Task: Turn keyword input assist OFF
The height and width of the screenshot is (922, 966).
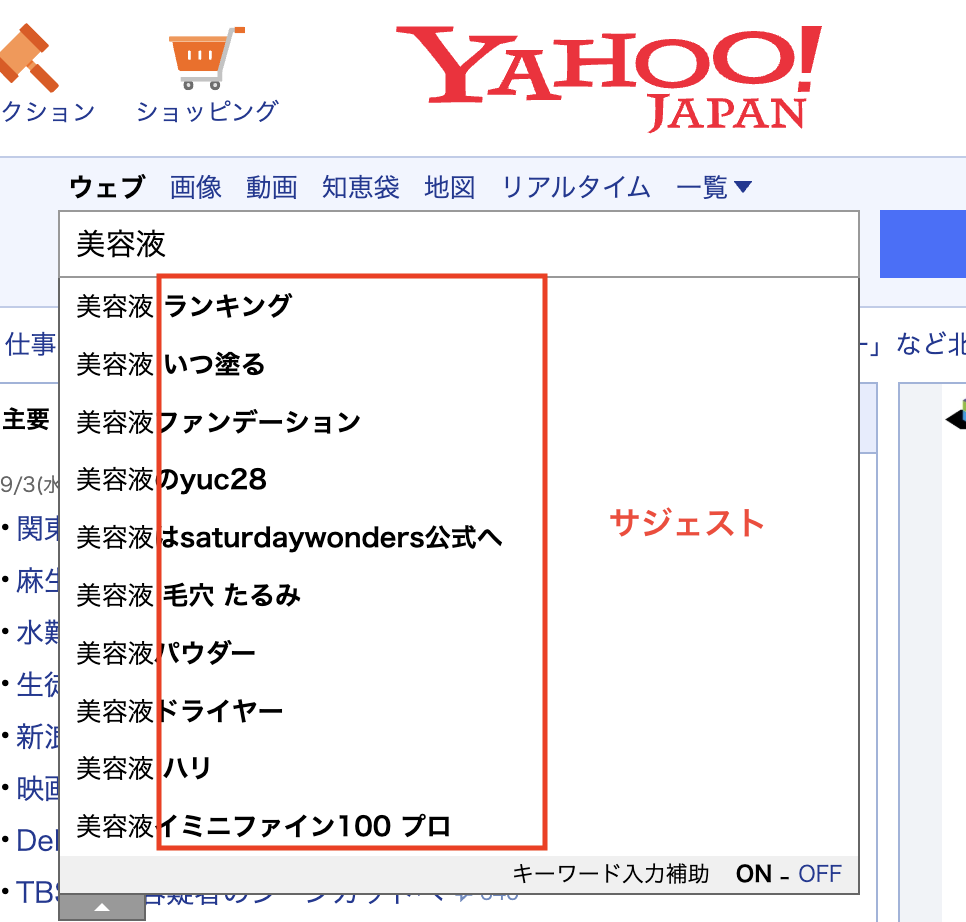Action: 820,874
